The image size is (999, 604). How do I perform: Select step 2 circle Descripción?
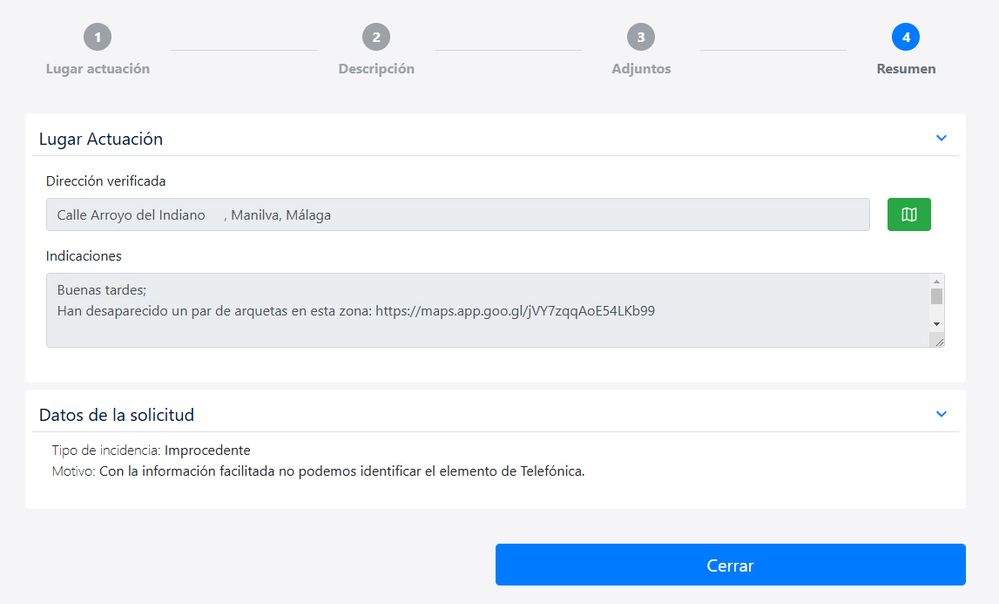pyautogui.click(x=375, y=36)
